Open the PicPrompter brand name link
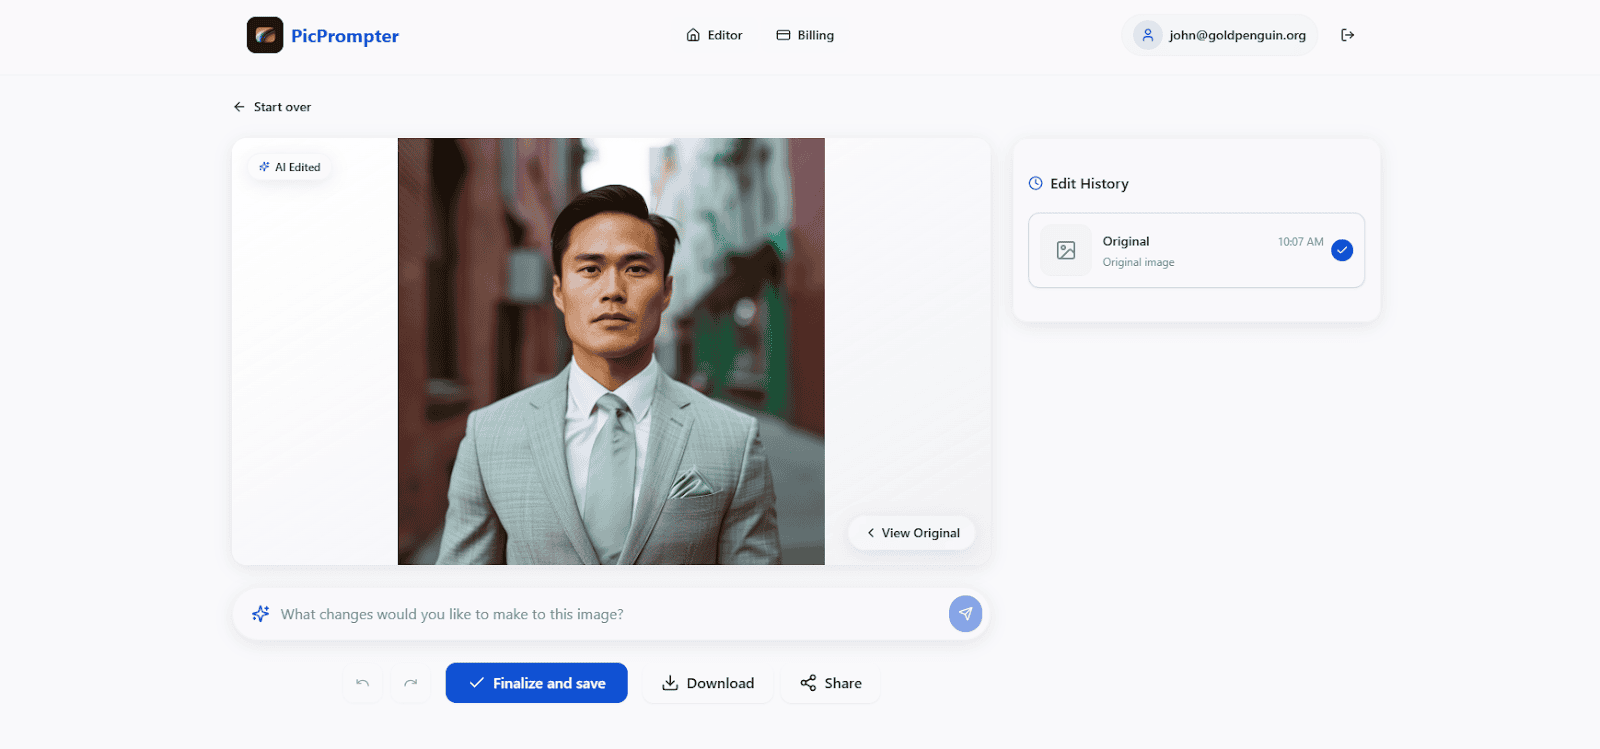The width and height of the screenshot is (1600, 749). coord(345,36)
